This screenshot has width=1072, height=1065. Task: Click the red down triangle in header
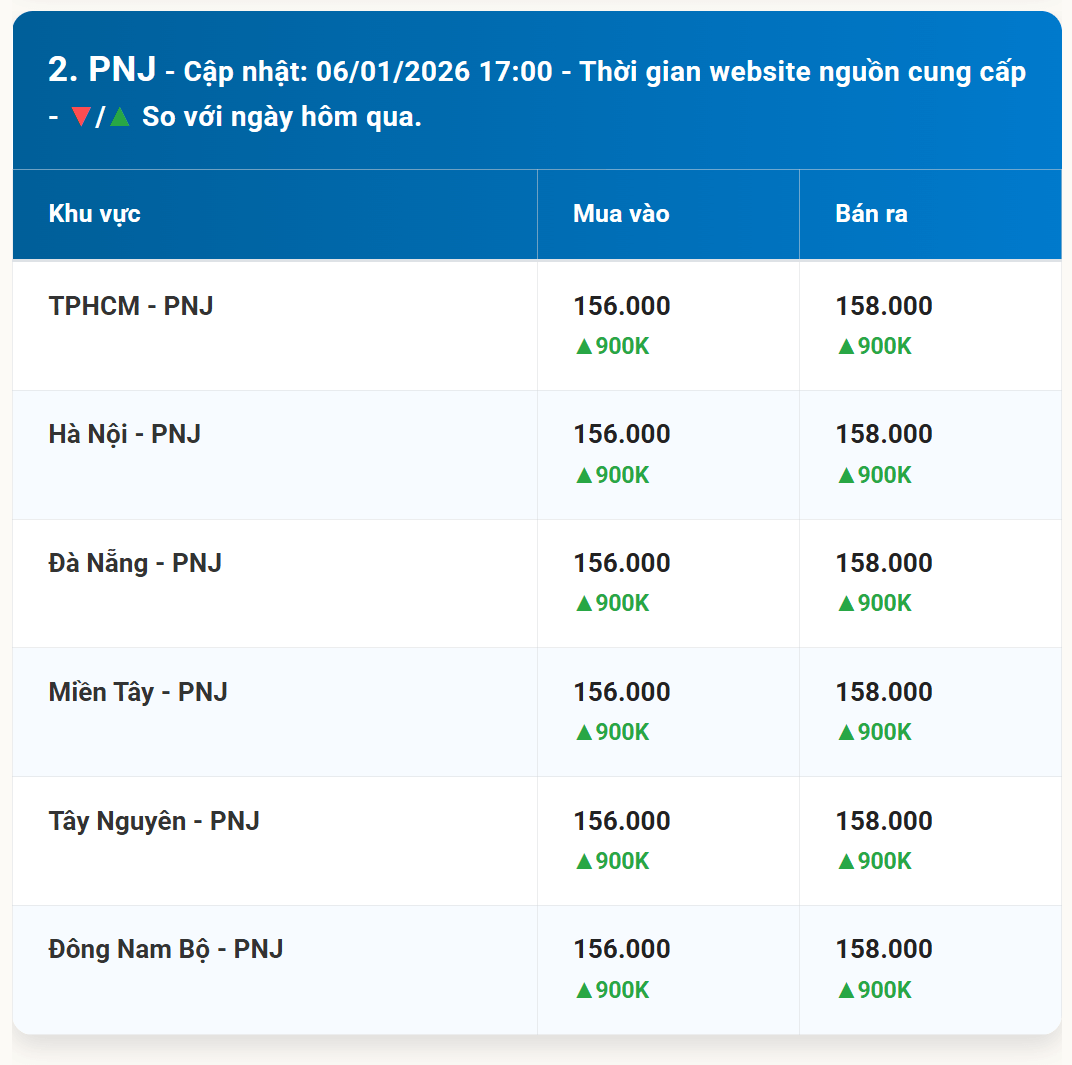(81, 116)
